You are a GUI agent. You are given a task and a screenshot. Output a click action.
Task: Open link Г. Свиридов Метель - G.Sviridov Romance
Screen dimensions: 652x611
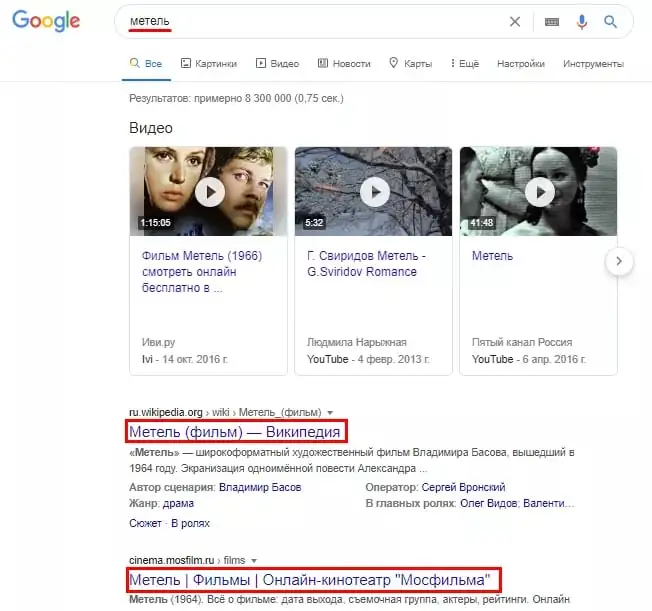366,264
